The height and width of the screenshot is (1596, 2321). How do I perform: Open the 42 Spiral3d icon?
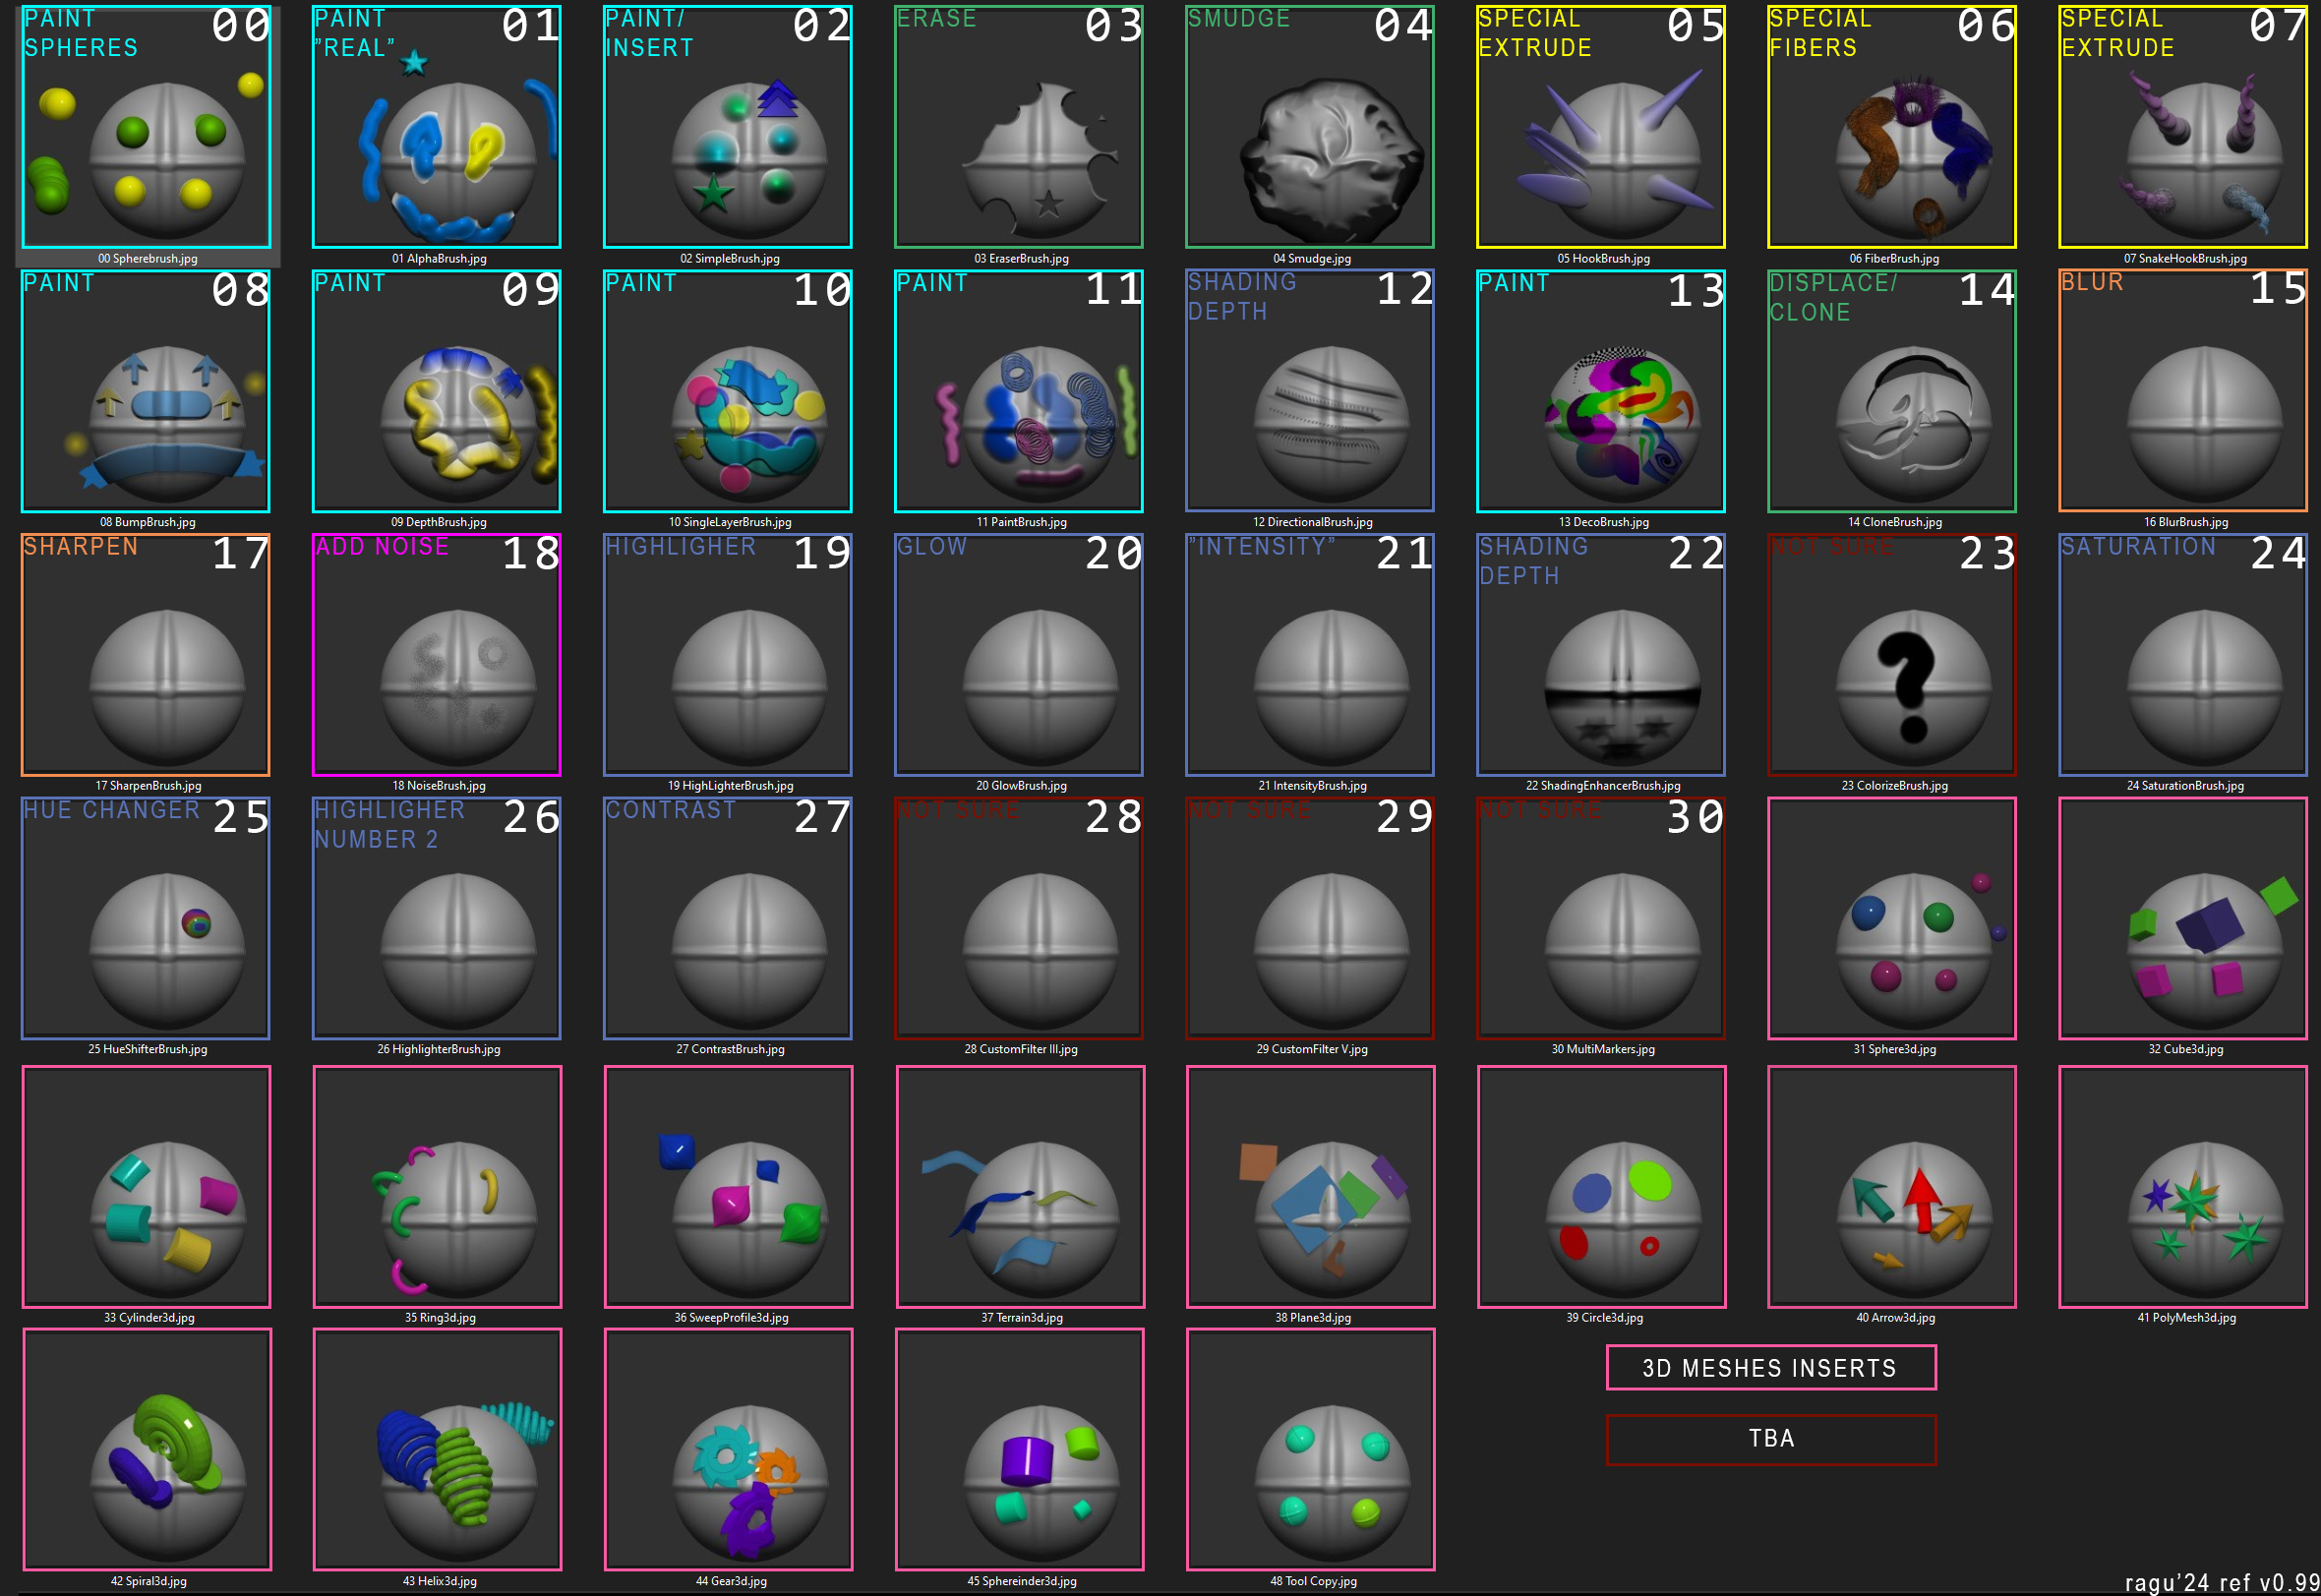pyautogui.click(x=146, y=1449)
